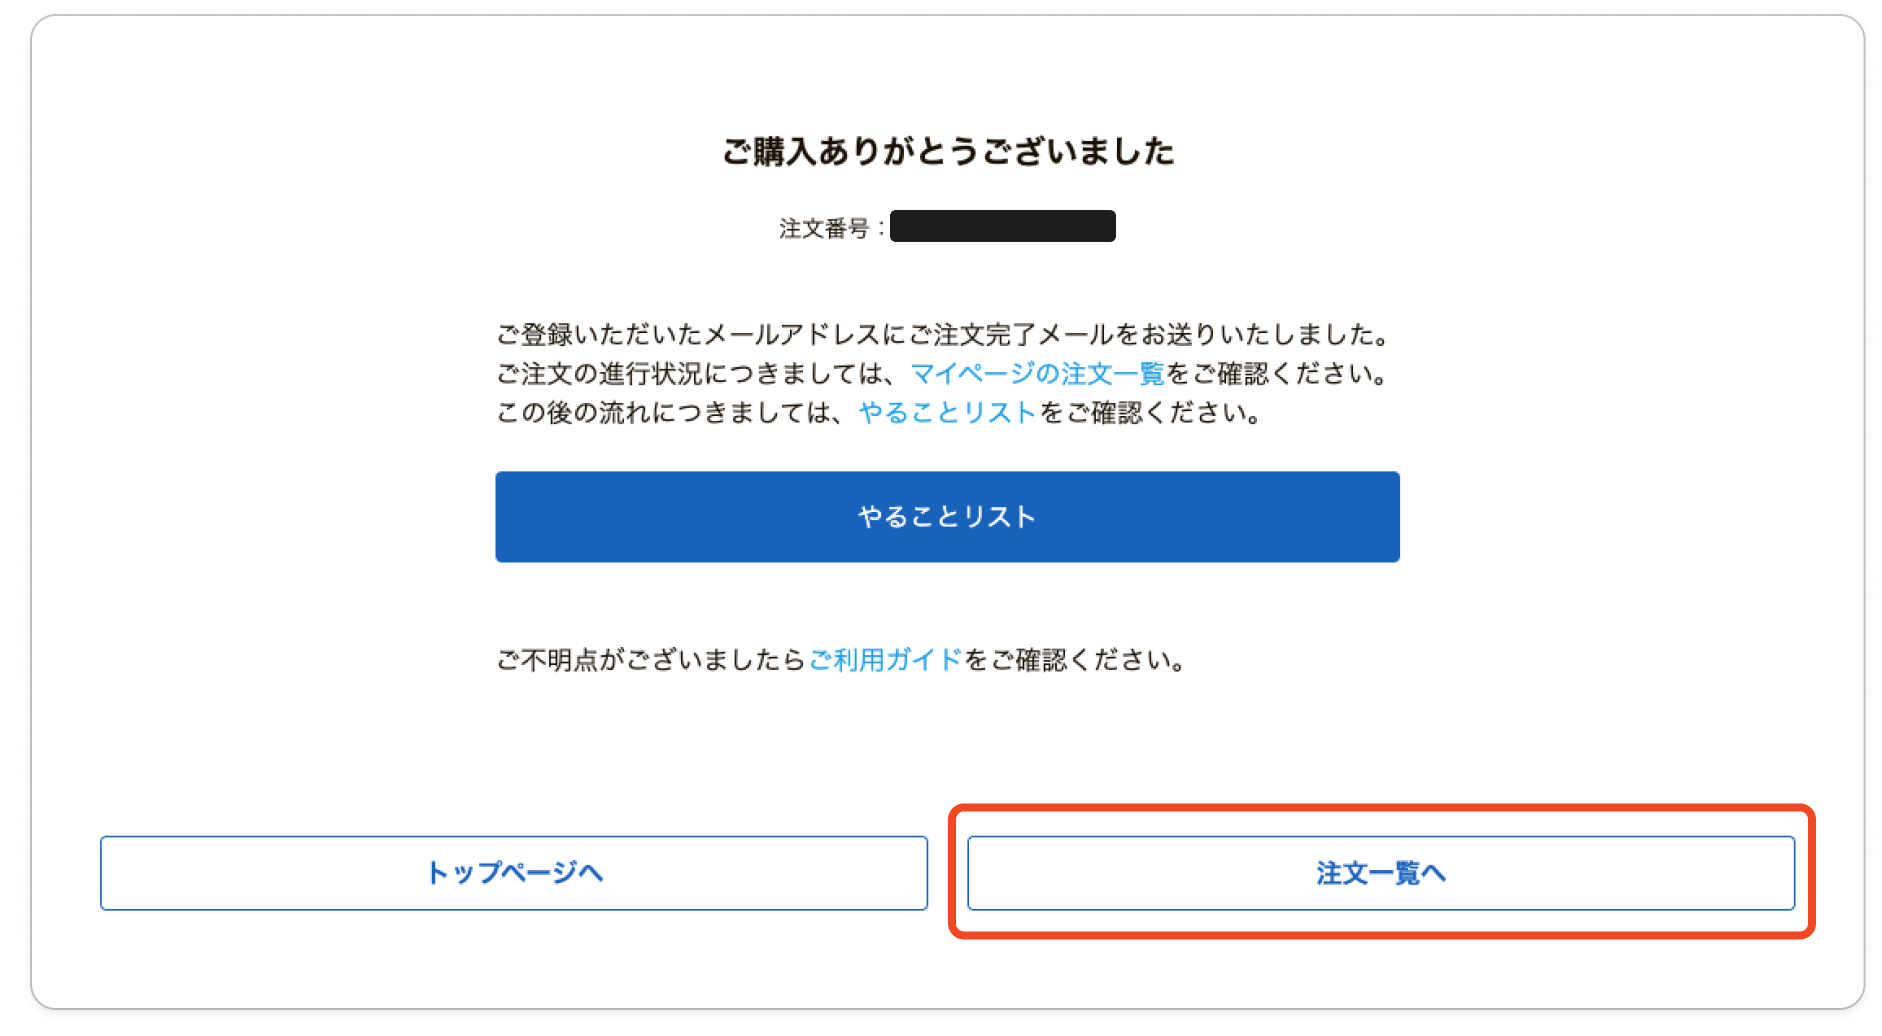The height and width of the screenshot is (1036, 1882).
Task: Click the text ご注文の進行状況につきましては
Action: [690, 374]
